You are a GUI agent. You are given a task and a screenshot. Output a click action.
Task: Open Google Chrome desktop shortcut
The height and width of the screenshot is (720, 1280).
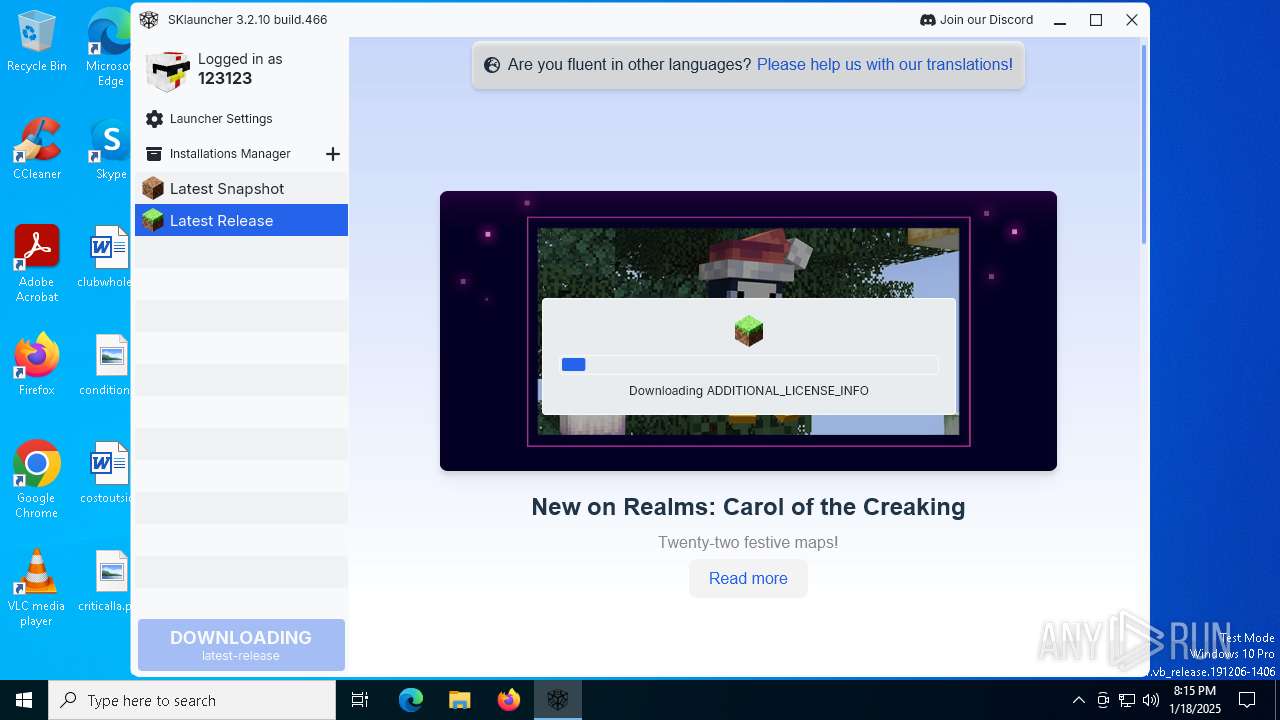37,480
